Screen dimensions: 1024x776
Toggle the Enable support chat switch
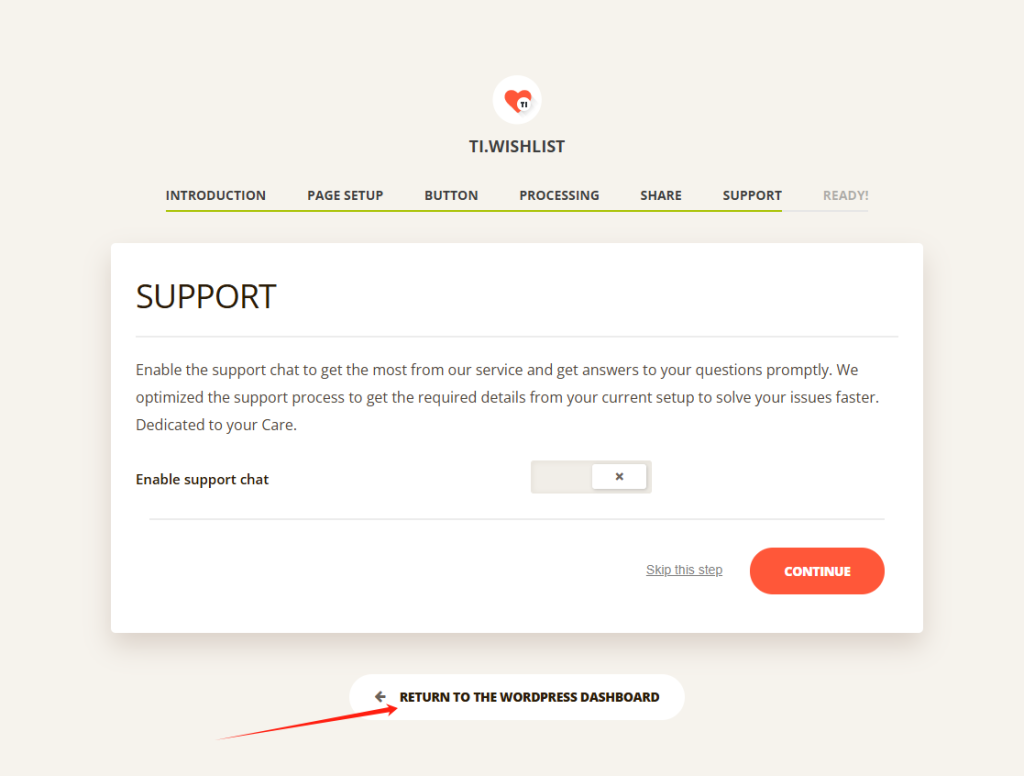(x=591, y=477)
